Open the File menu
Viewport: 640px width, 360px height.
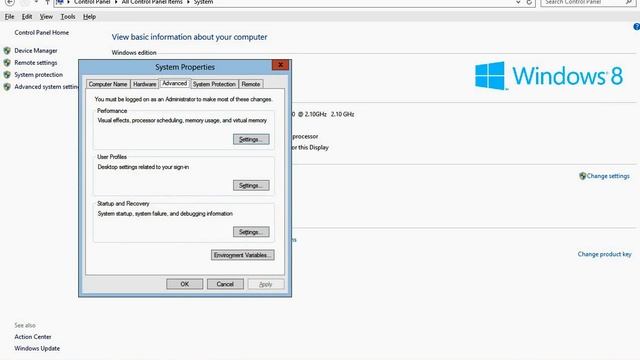coord(9,17)
